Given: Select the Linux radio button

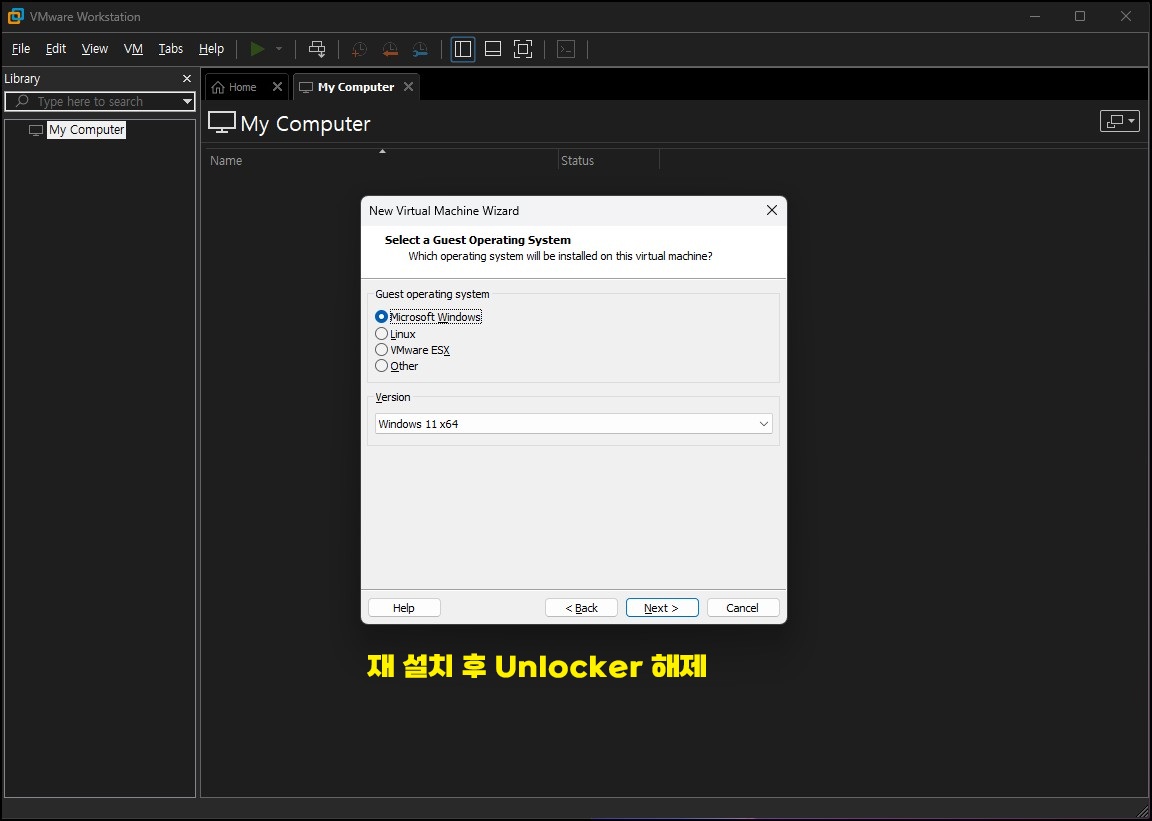Looking at the screenshot, I should click(x=381, y=334).
